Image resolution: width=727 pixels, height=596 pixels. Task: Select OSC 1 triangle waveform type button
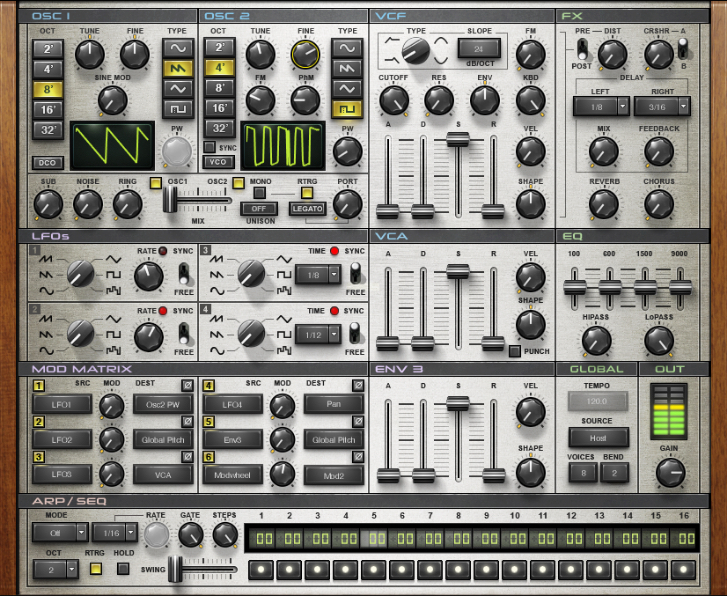coord(178,89)
